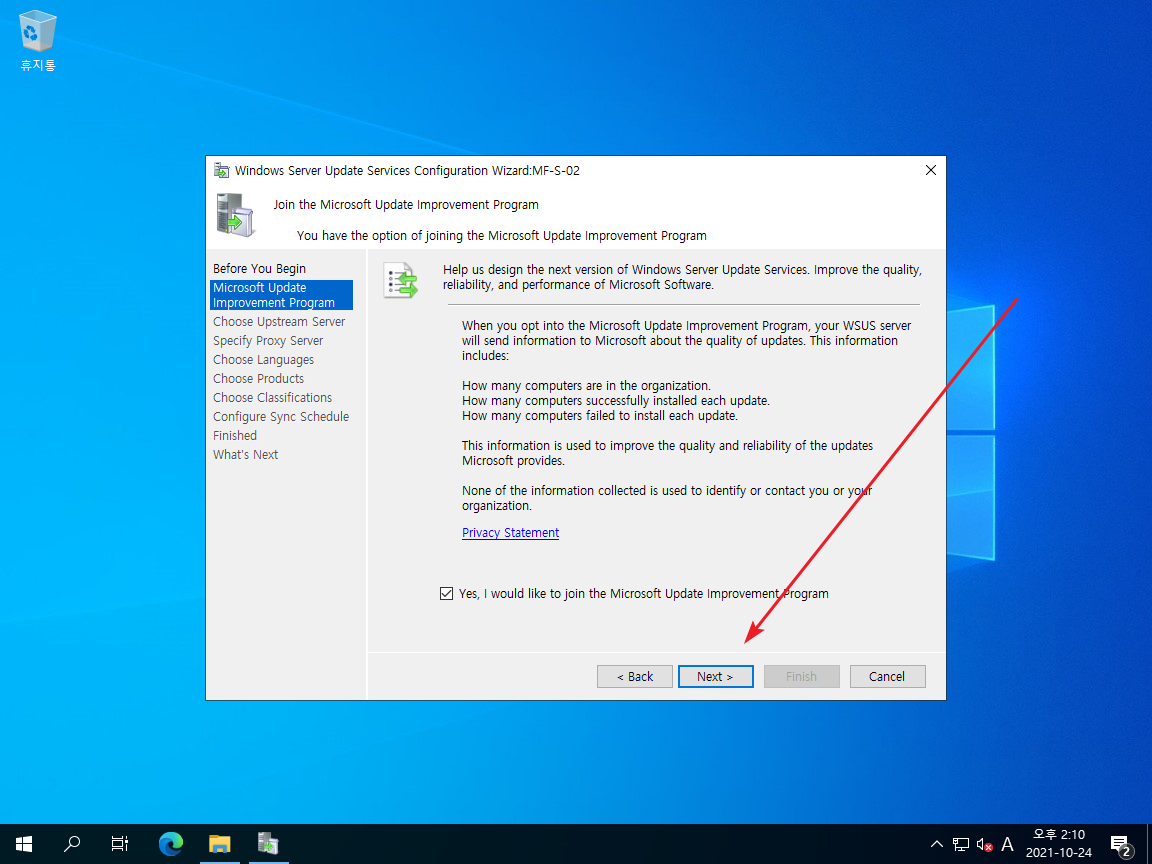Select the Choose Upstream Server step
1152x864 pixels.
279,322
